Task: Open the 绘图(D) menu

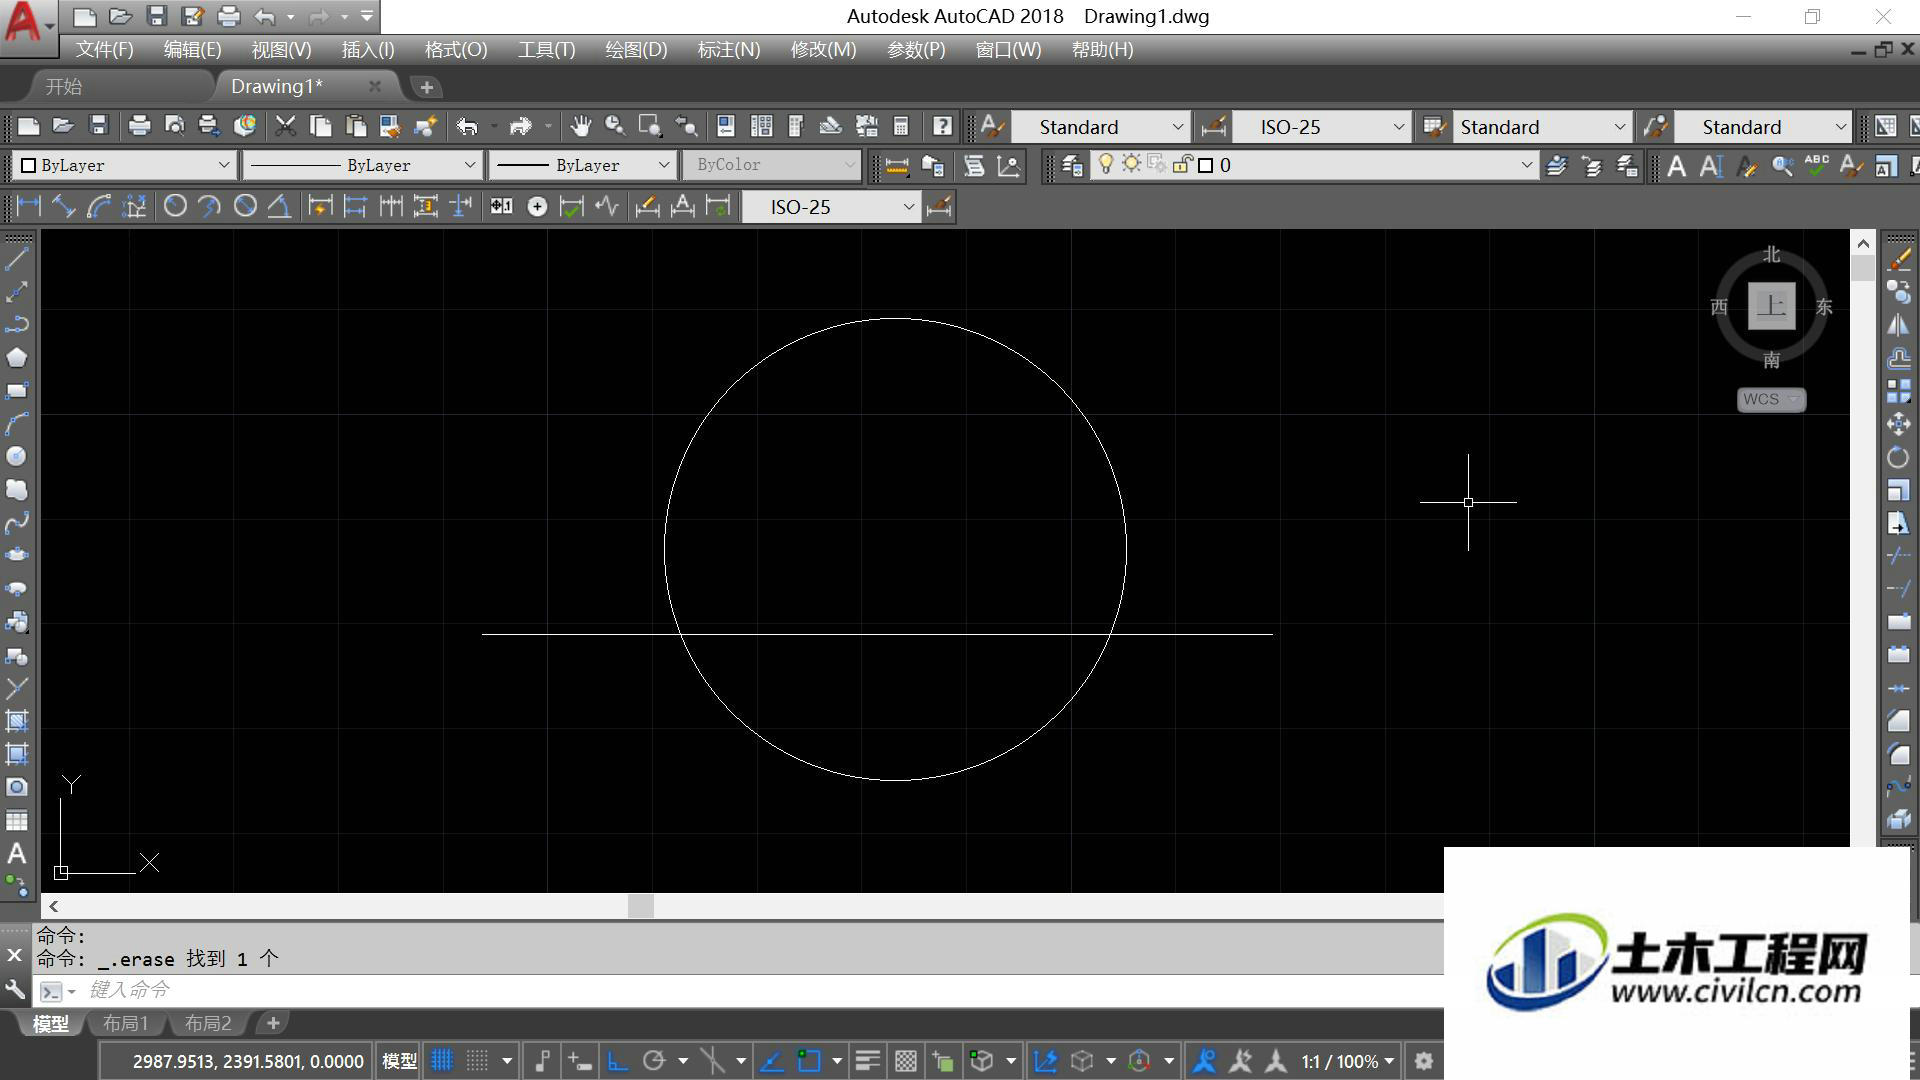Action: 636,50
